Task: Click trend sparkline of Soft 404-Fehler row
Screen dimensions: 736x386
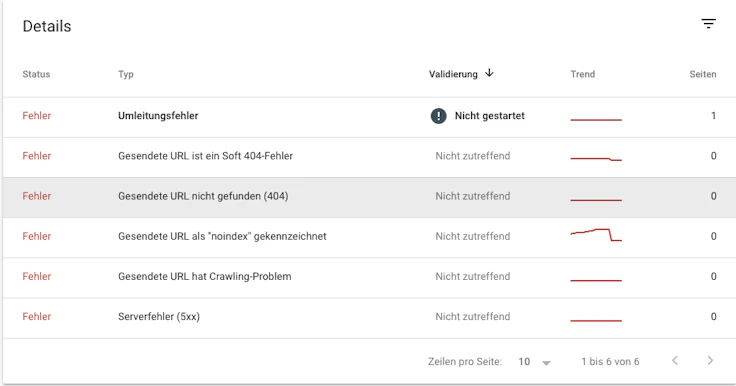Action: pyautogui.click(x=596, y=159)
